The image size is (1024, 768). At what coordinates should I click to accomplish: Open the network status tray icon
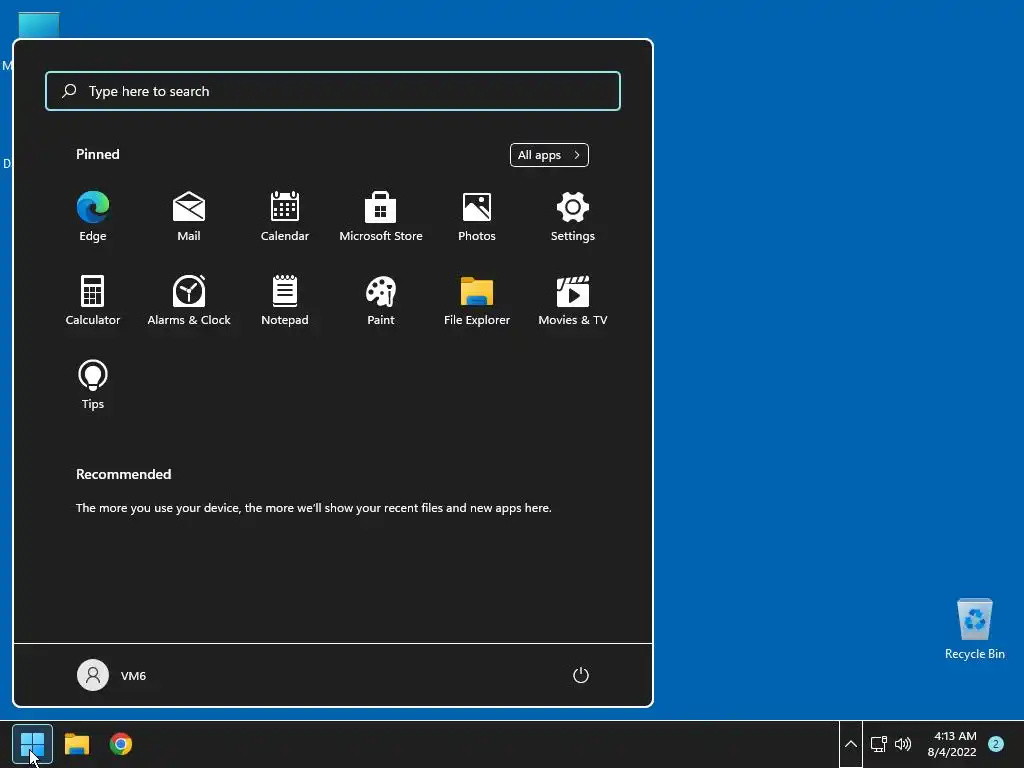(x=879, y=744)
